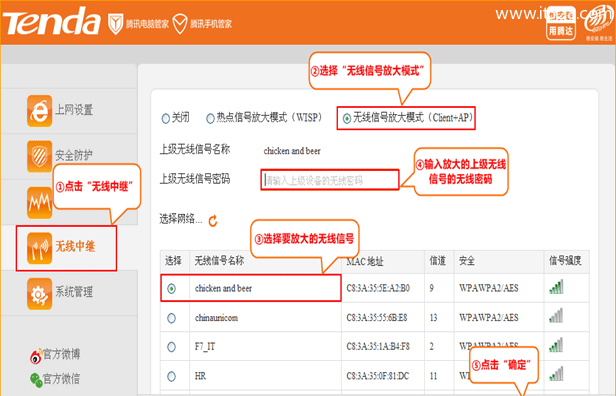This screenshot has height=396, width=616.
Task: Click channel 9 cell
Action: point(431,288)
